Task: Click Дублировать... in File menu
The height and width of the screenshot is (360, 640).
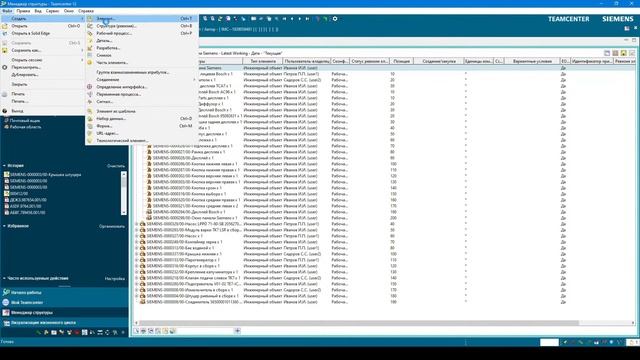Action: click(x=42, y=75)
